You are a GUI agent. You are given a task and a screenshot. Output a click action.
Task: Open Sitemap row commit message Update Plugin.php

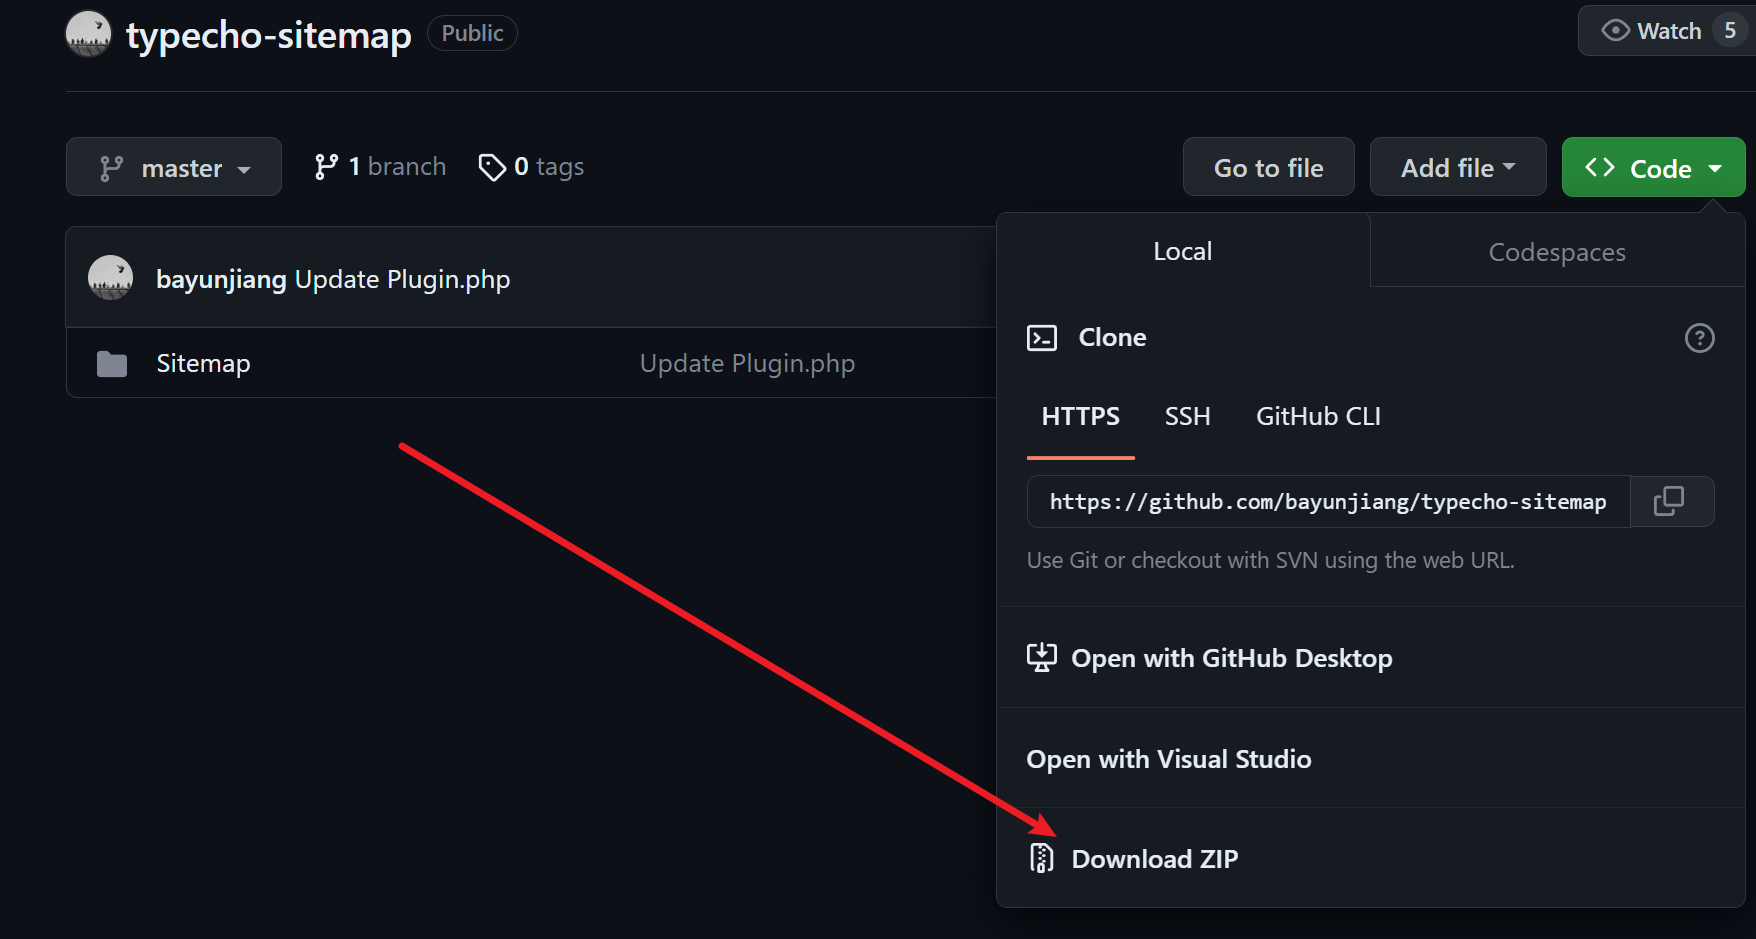coord(747,363)
